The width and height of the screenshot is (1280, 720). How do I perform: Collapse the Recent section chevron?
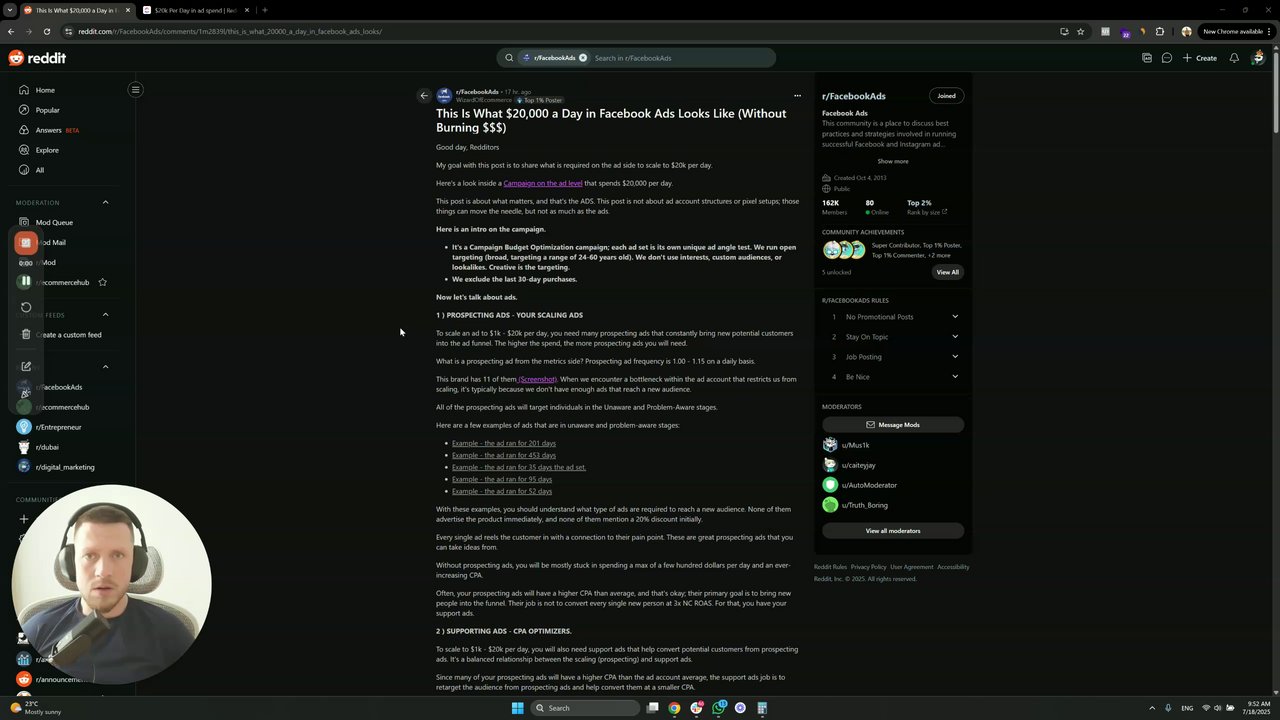coord(105,367)
